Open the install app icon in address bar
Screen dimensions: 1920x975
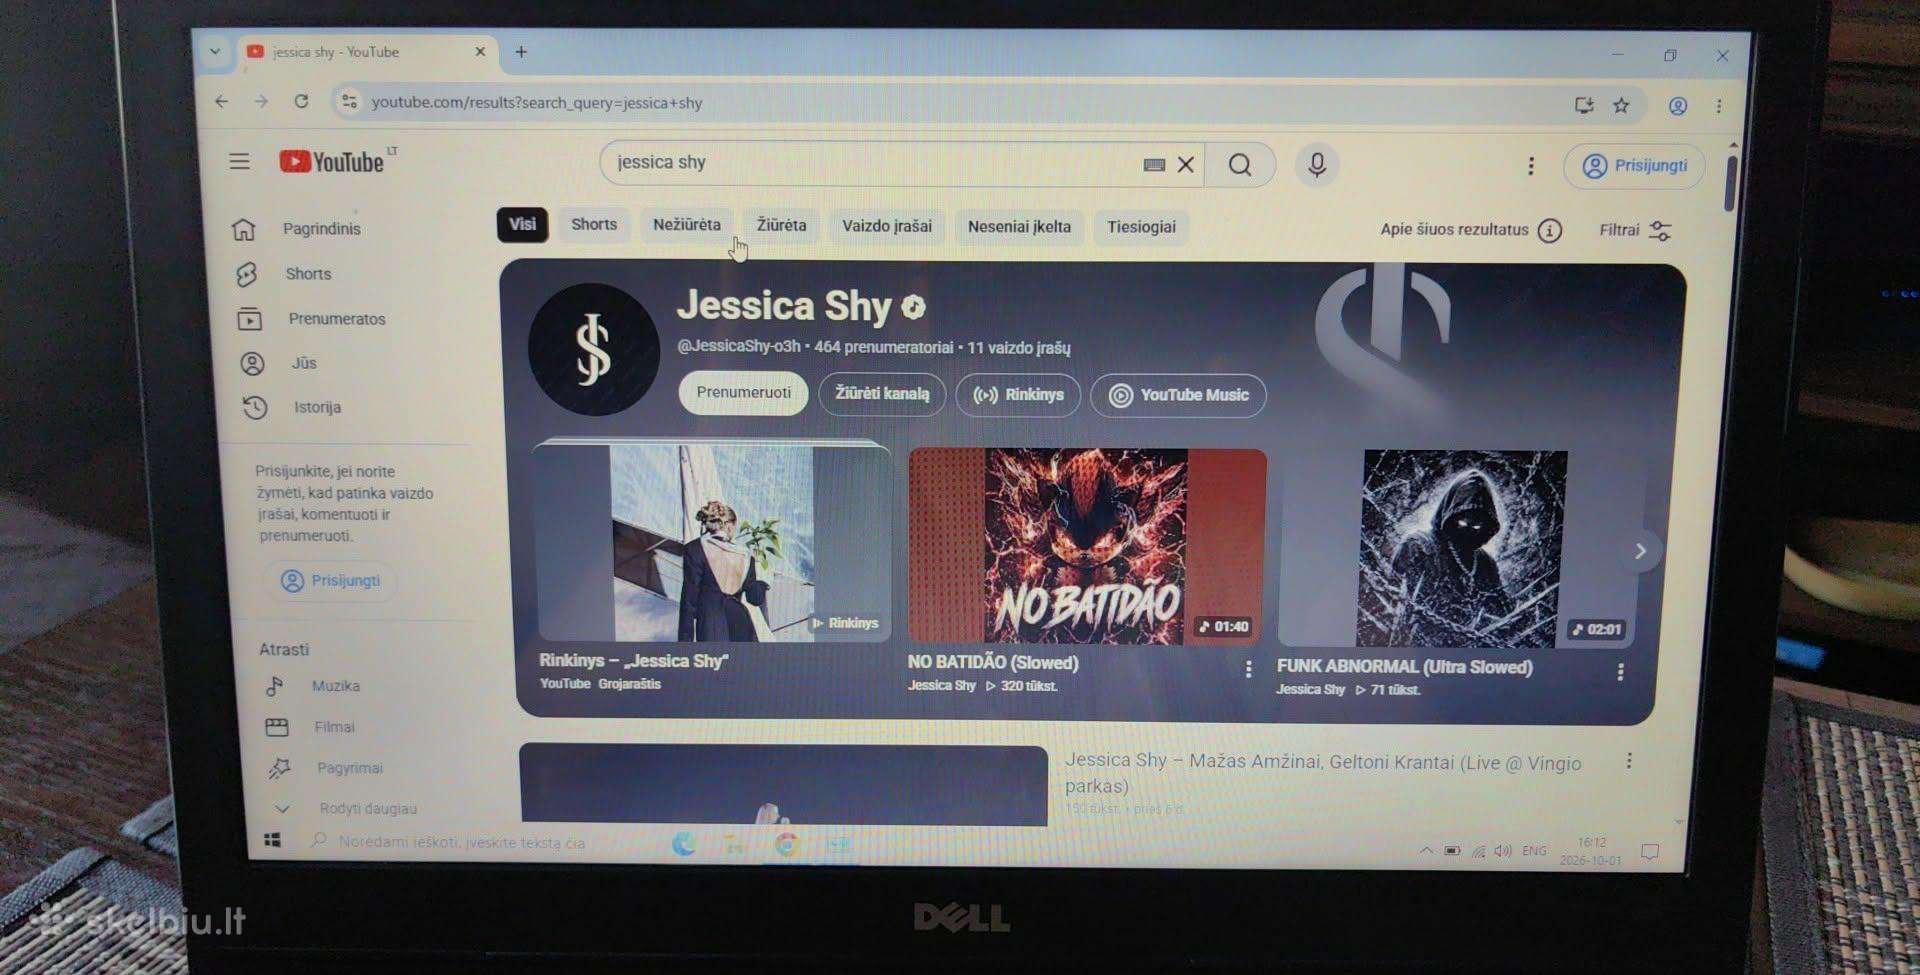pyautogui.click(x=1583, y=105)
